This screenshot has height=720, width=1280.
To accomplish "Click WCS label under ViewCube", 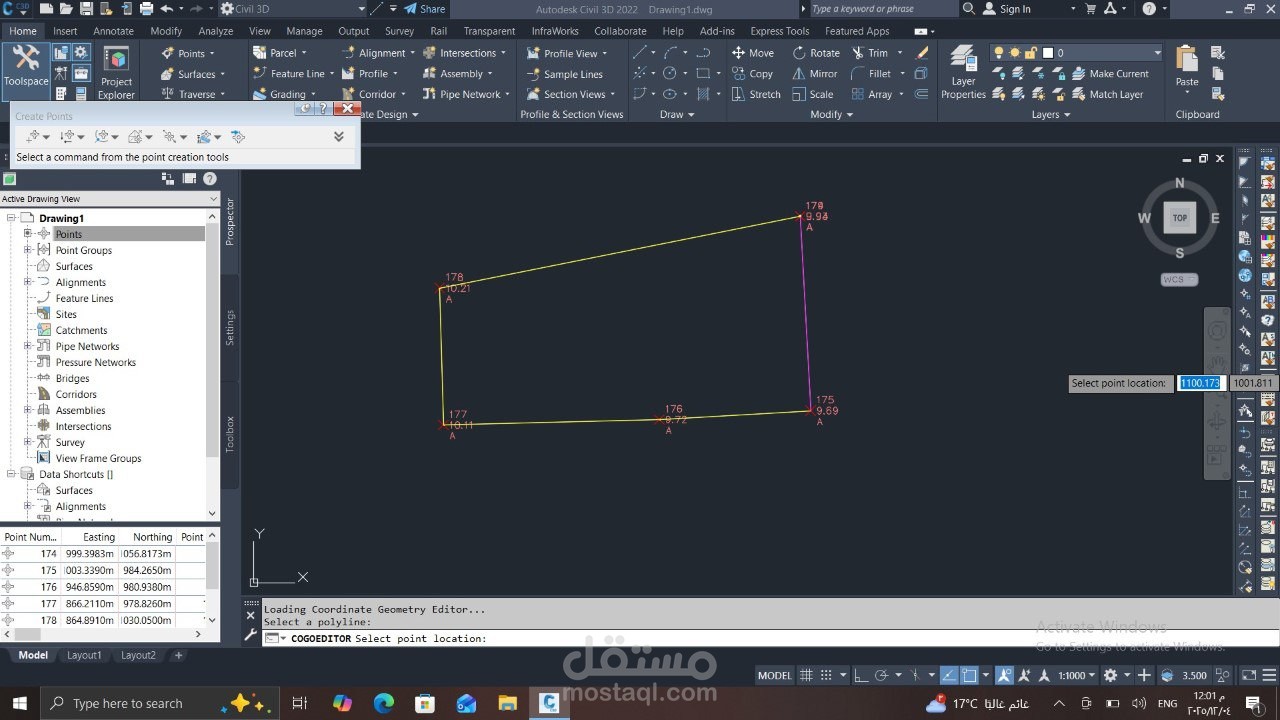I will 1179,280.
